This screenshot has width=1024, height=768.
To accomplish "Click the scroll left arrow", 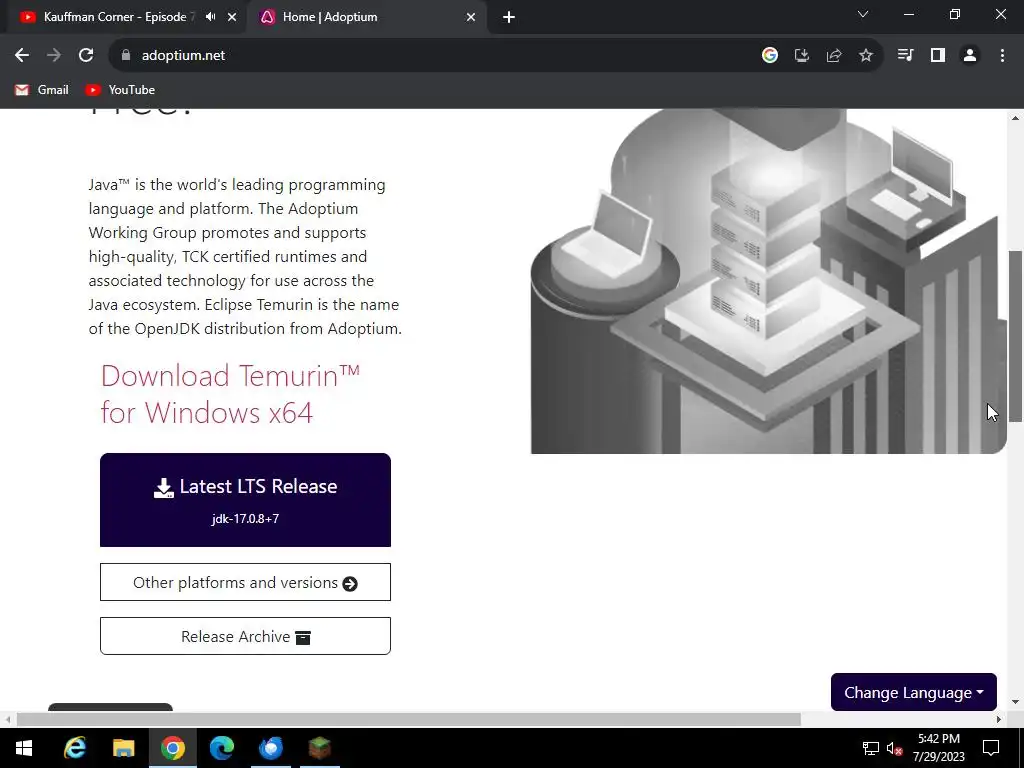I will (x=7, y=720).
